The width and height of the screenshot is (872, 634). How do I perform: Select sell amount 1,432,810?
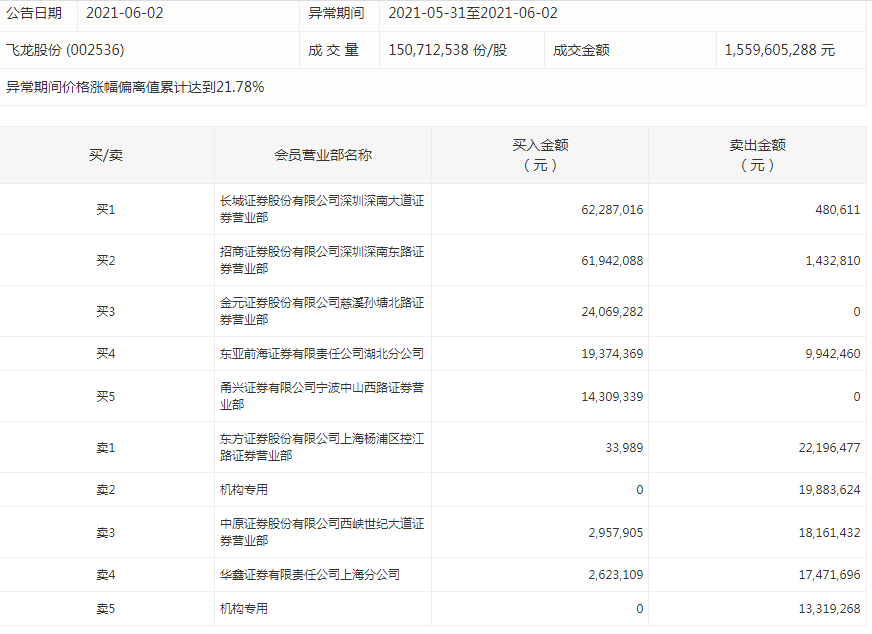pyautogui.click(x=833, y=260)
